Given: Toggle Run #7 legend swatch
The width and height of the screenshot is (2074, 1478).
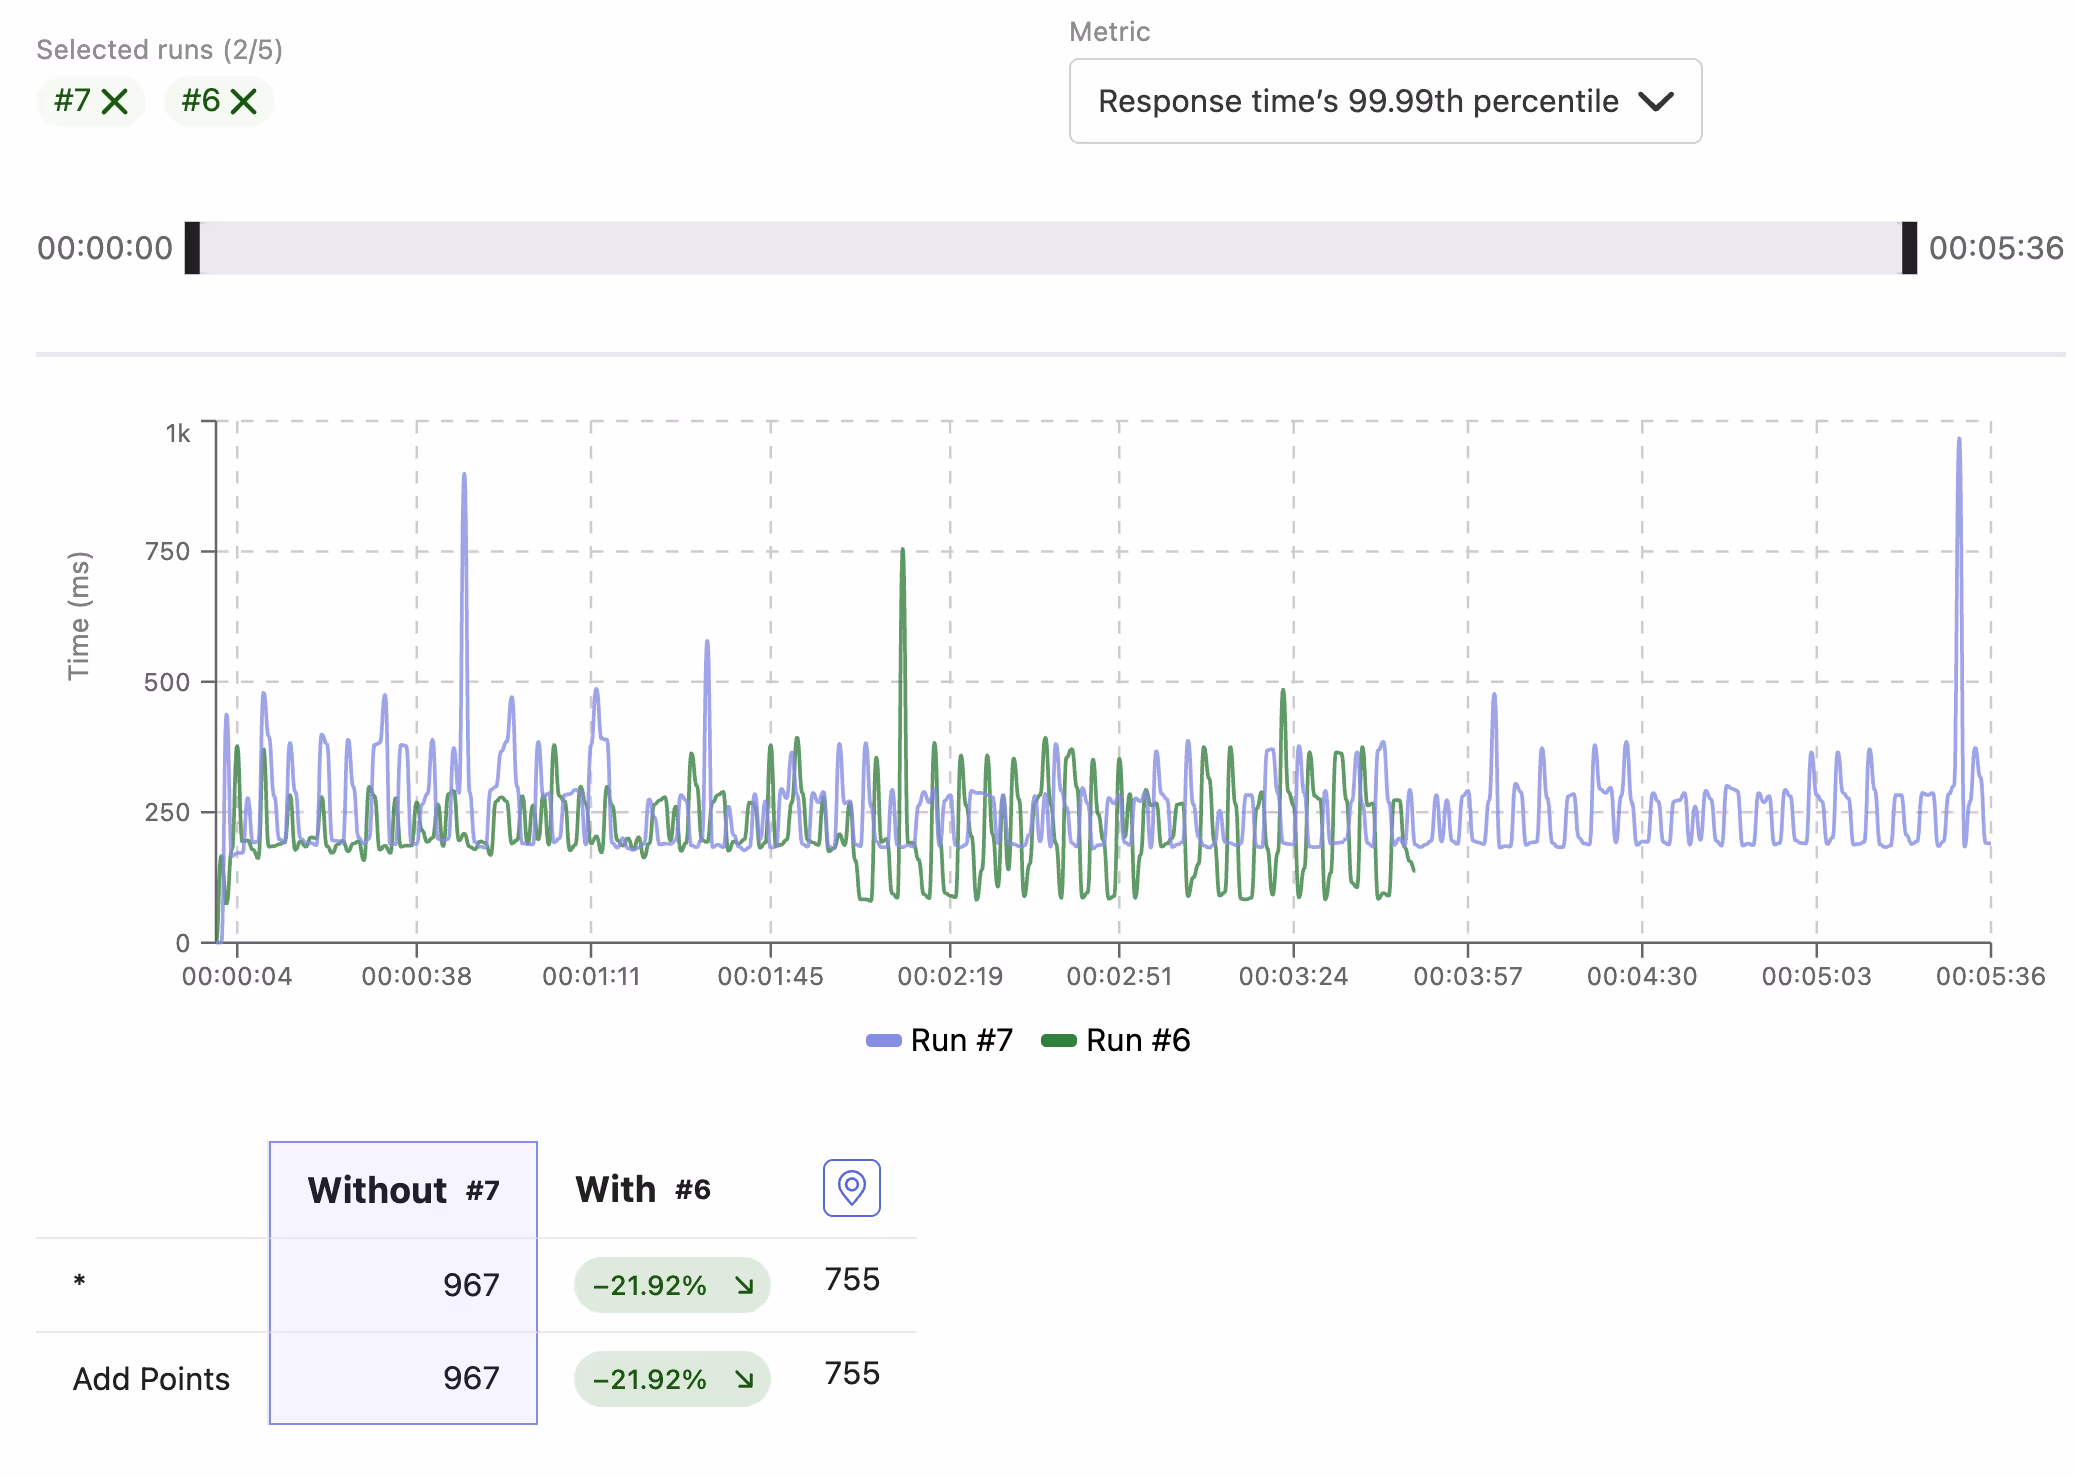Looking at the screenshot, I should (883, 1040).
